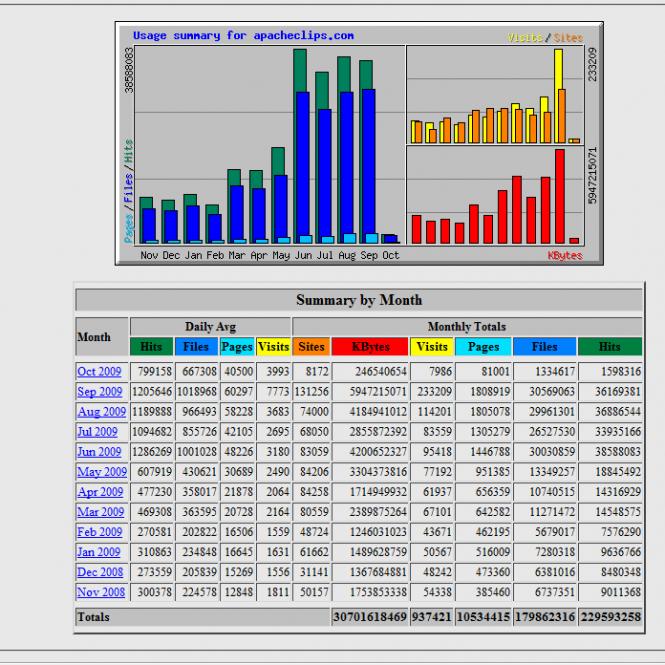Click the tall Jun hits bar in chart
The width and height of the screenshot is (665, 665).
pos(299,70)
